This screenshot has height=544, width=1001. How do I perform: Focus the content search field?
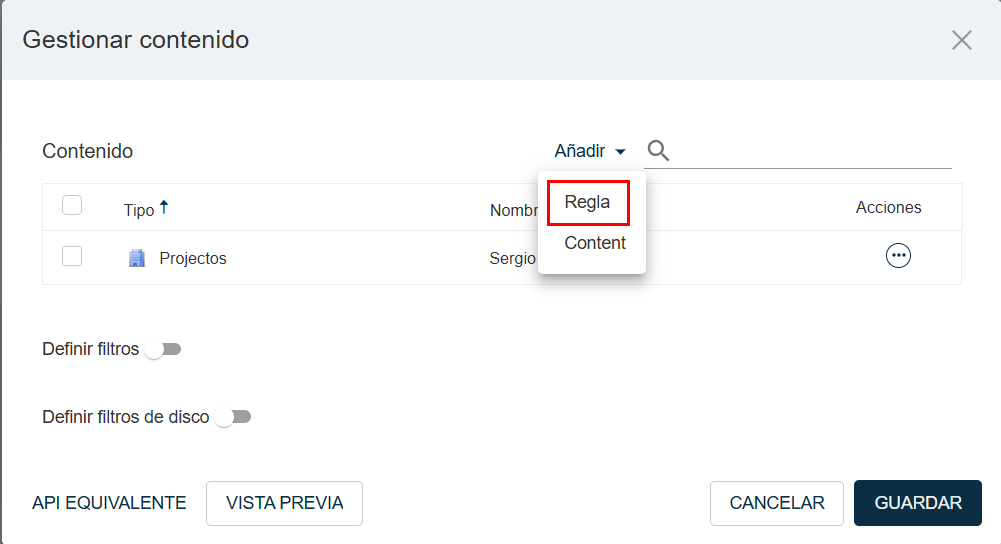tap(810, 151)
